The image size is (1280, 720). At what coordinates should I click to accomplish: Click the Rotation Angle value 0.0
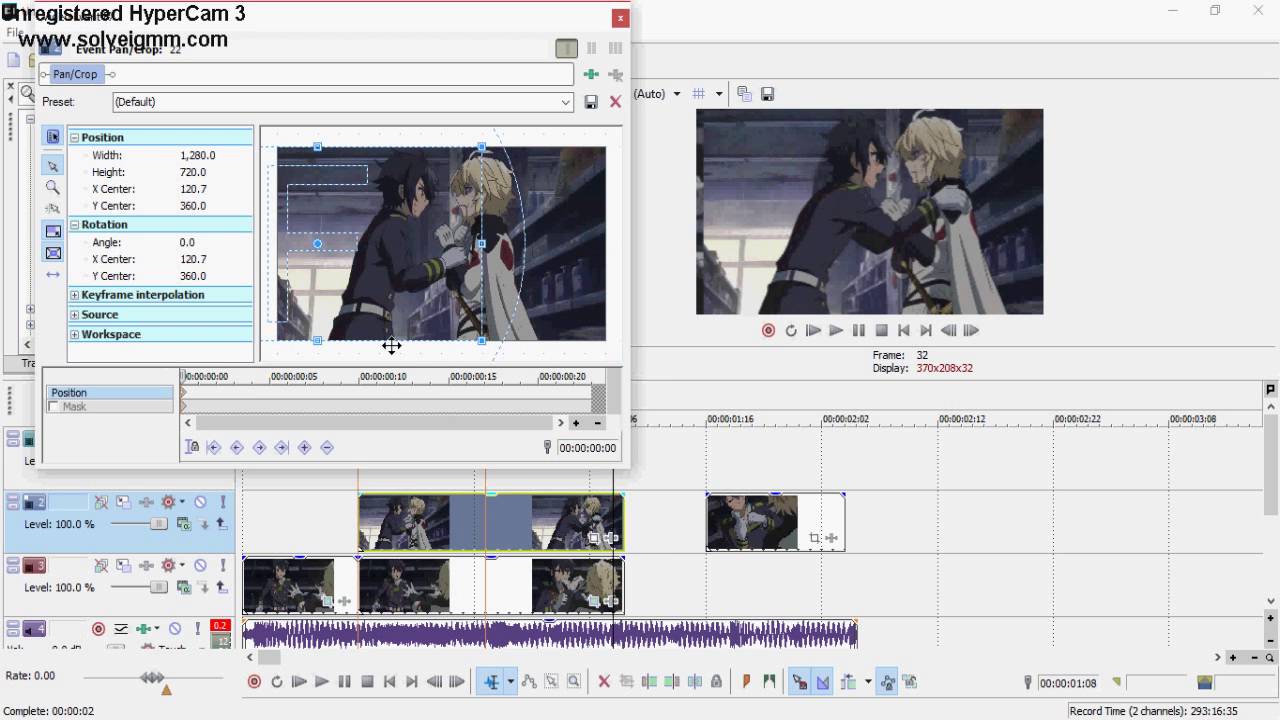(187, 243)
